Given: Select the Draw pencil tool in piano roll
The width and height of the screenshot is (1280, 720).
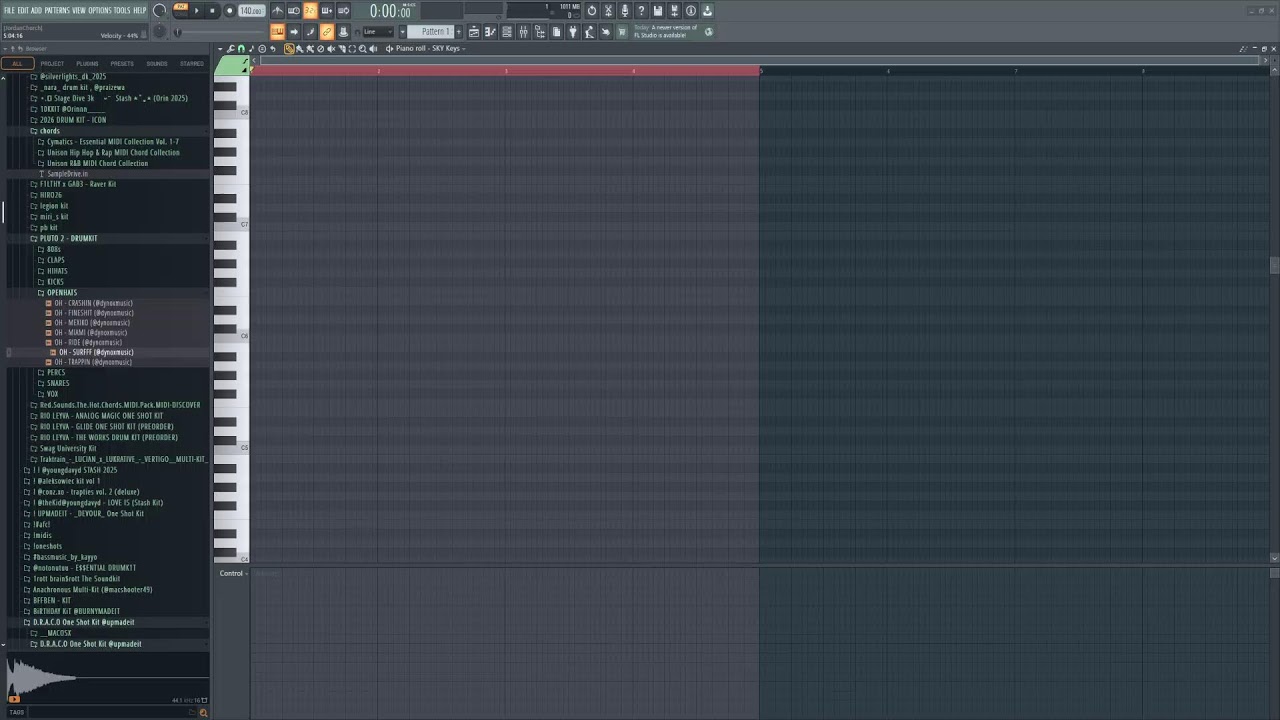Looking at the screenshot, I should [289, 48].
